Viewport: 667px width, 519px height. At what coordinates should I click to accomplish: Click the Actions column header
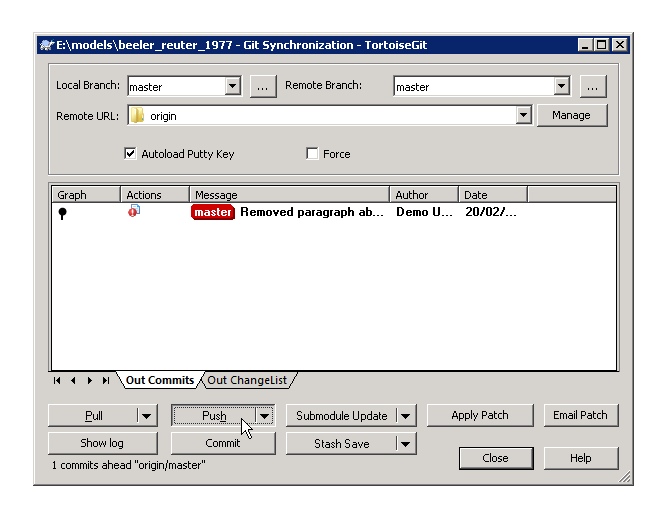[155, 194]
